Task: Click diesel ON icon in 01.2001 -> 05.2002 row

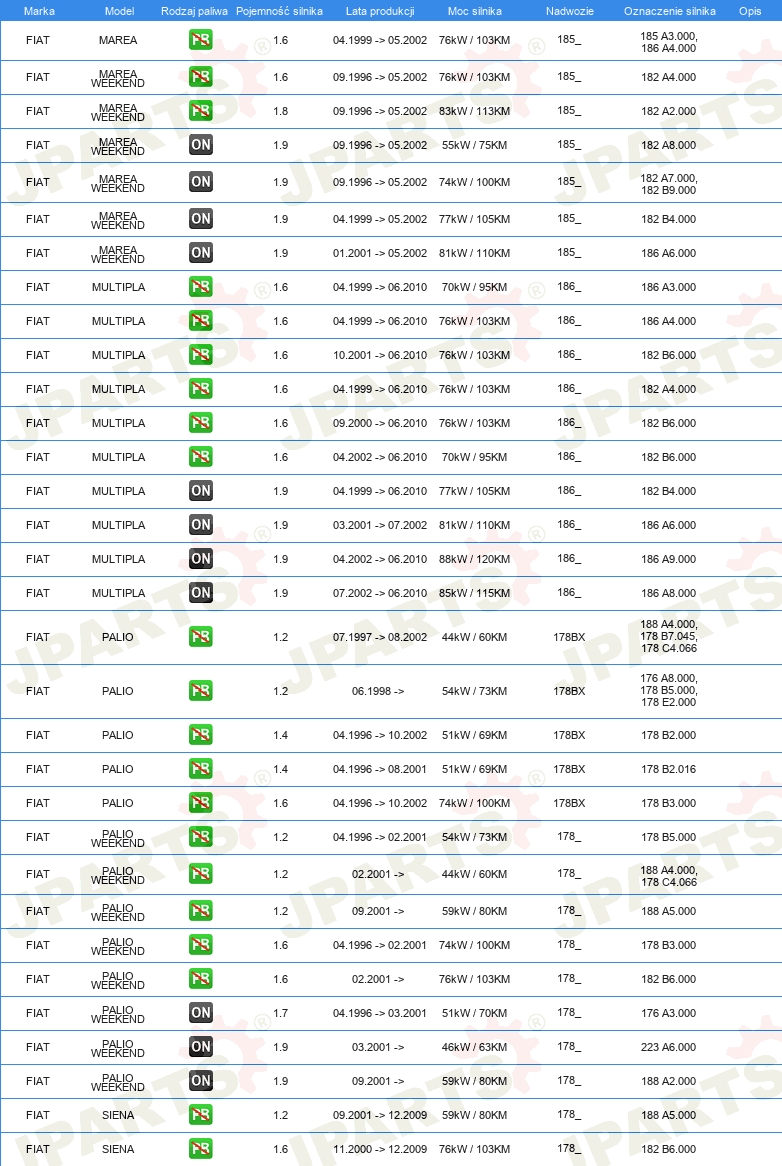Action: 201,253
